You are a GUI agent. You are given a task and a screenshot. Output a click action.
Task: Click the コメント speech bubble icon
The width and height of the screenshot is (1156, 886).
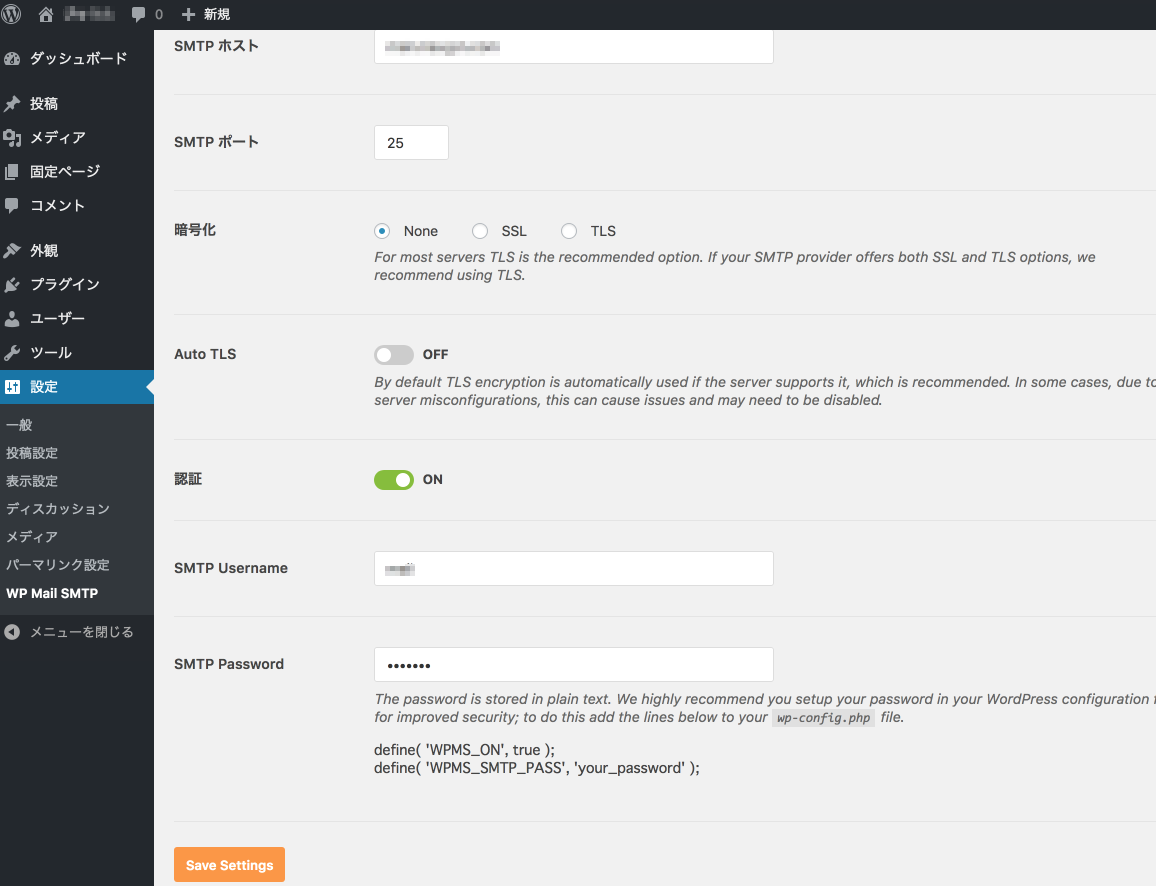pyautogui.click(x=12, y=206)
